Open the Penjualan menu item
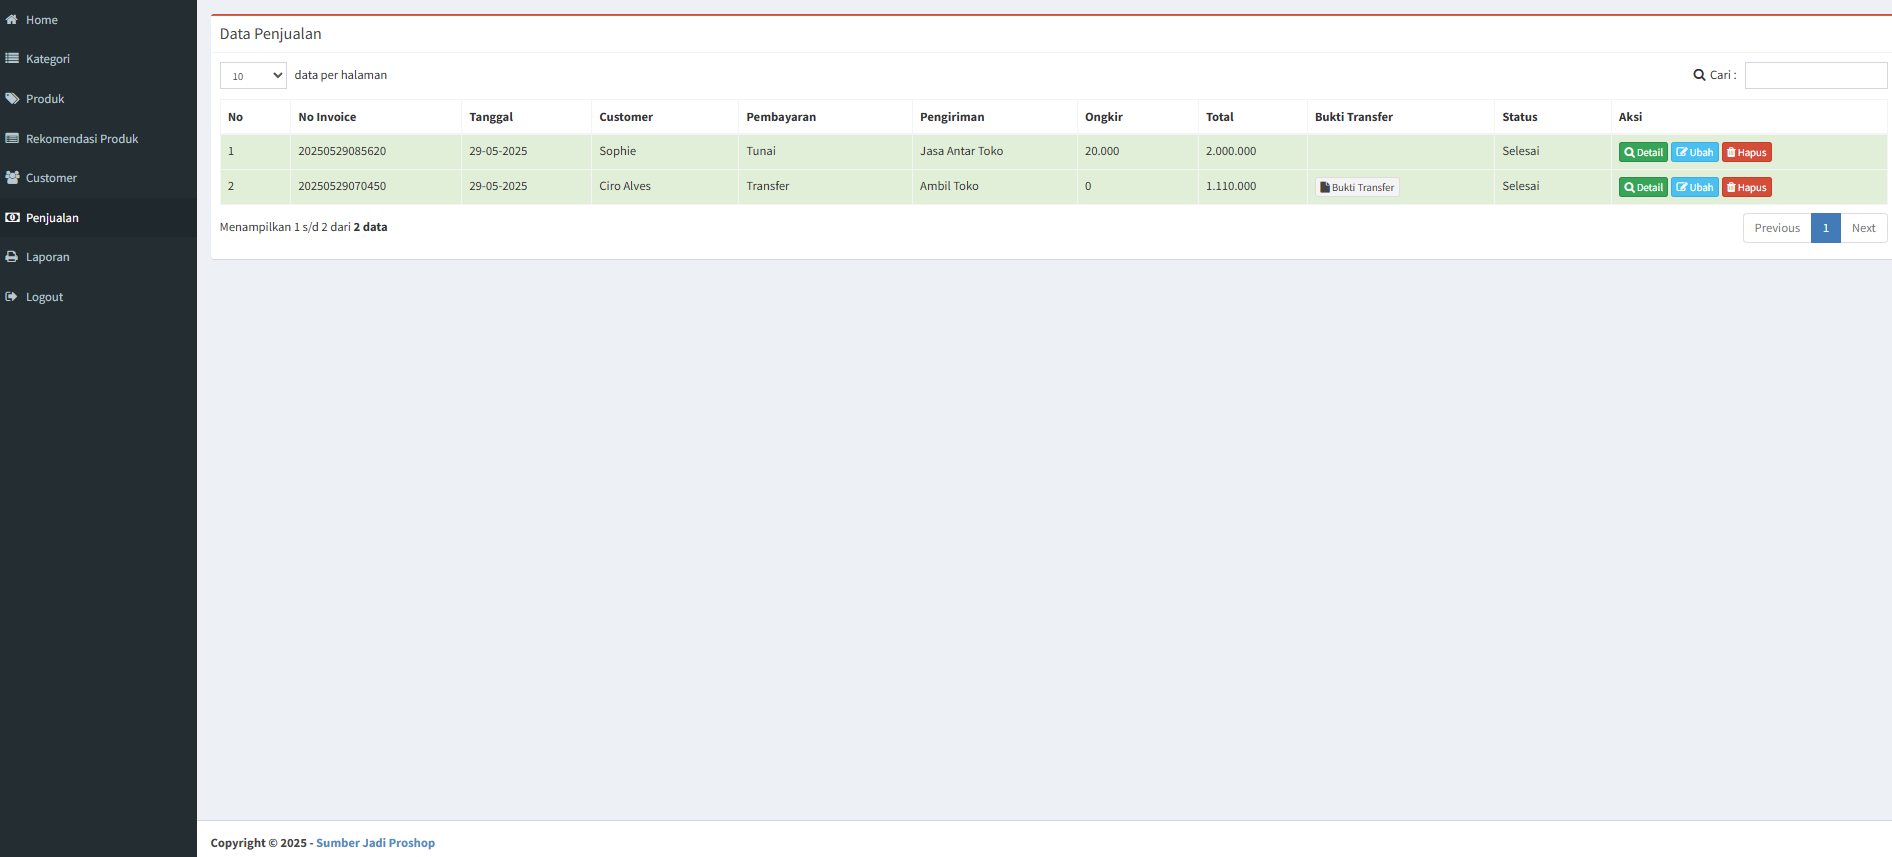1892x857 pixels. pos(52,218)
